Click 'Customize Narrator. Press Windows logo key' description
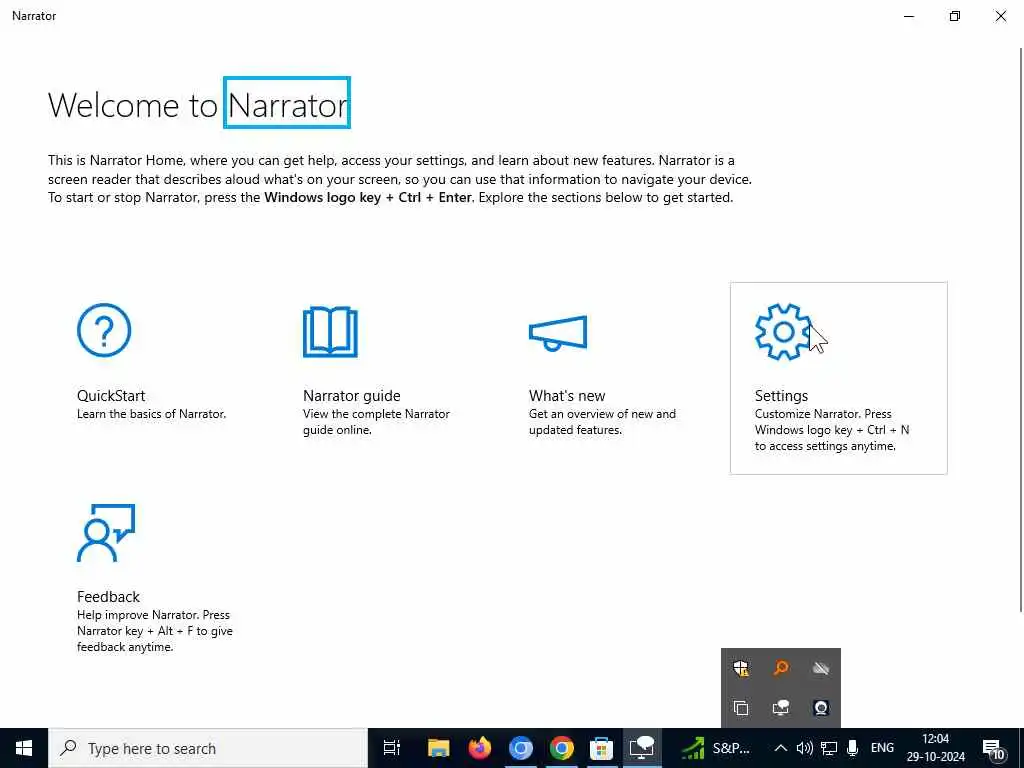Viewport: 1024px width, 768px height. 832,430
